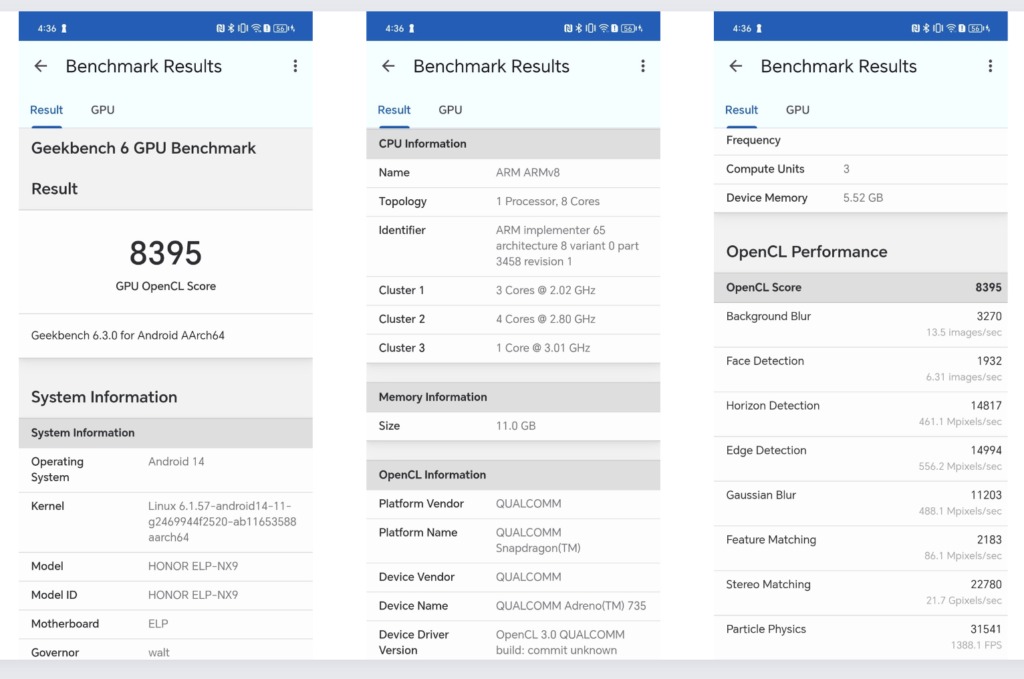This screenshot has height=679, width=1024.
Task: Open three-dot overflow menu in left screen
Action: click(295, 66)
